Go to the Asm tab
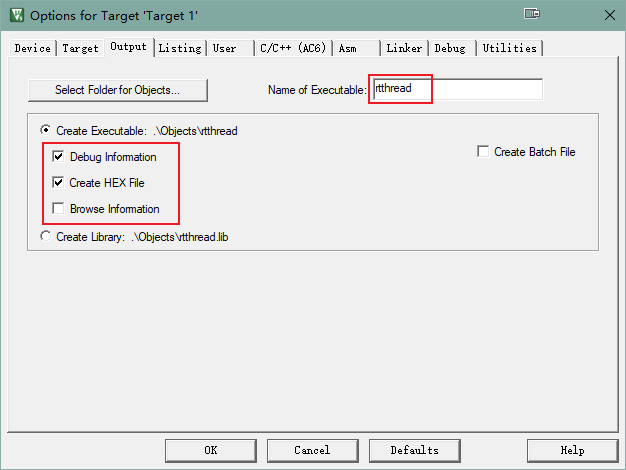Viewport: 626px width, 470px height. (348, 48)
